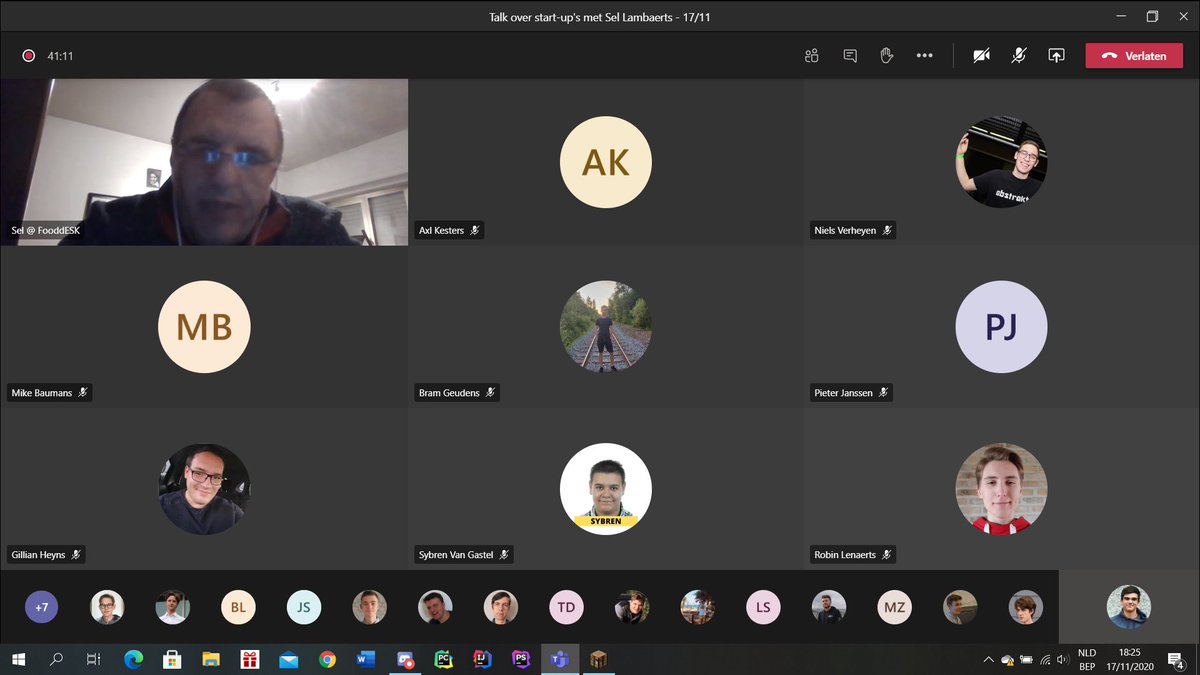Click Gillian Heyns' profile picture

pyautogui.click(x=205, y=490)
